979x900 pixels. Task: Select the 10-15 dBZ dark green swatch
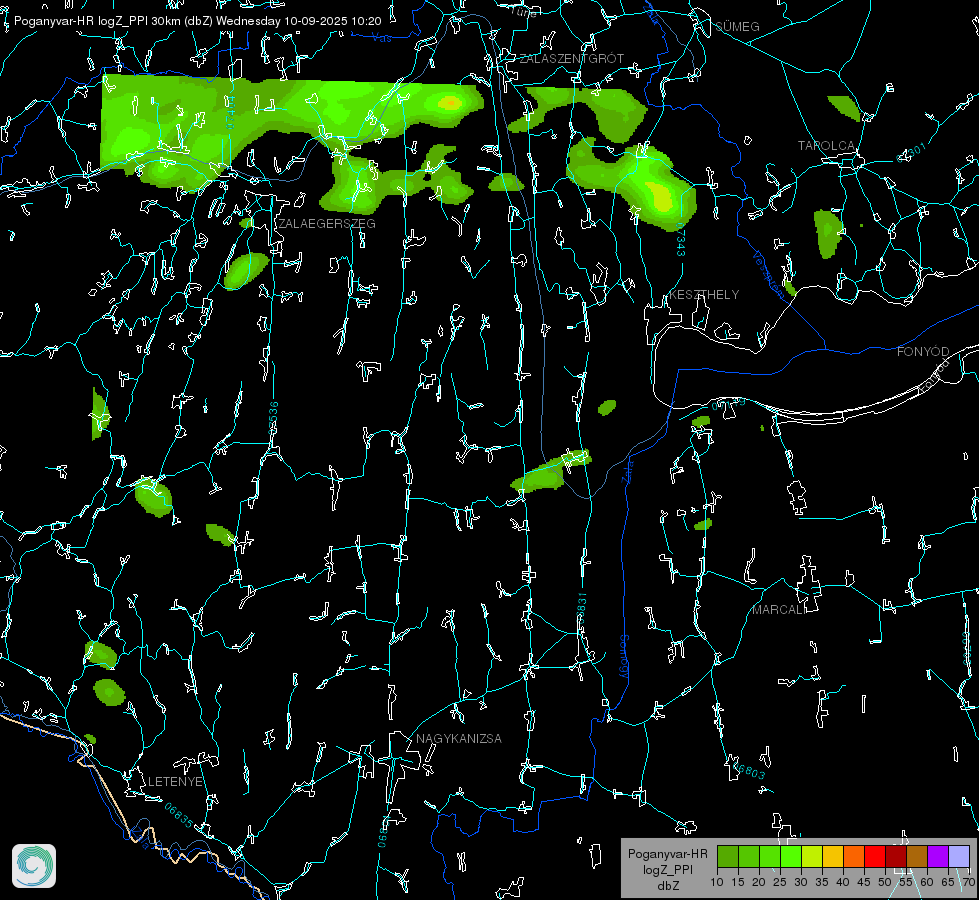[x=728, y=856]
